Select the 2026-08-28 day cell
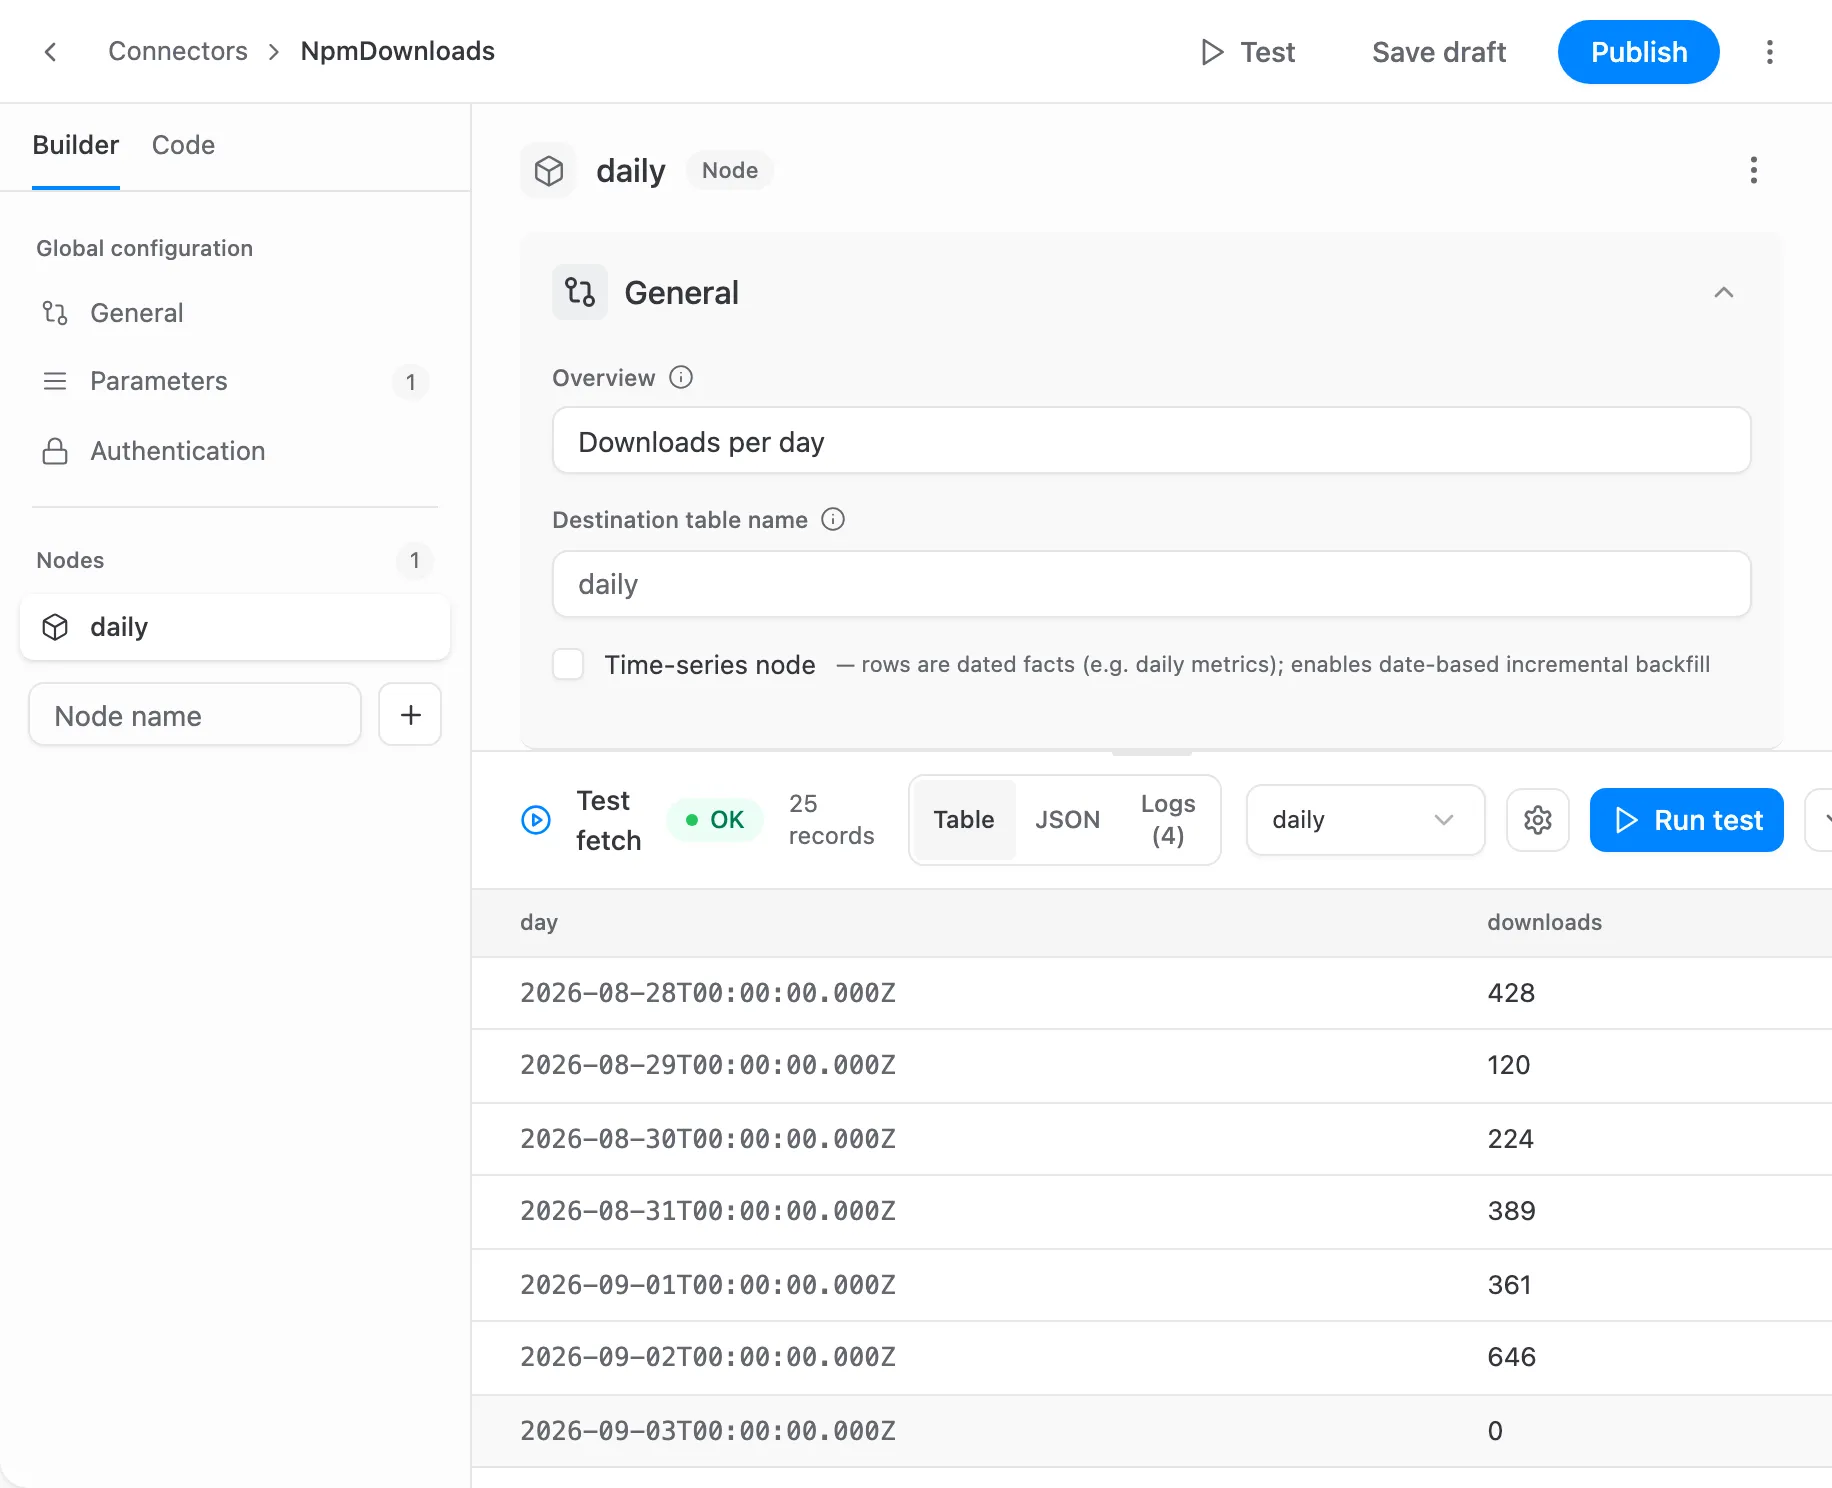This screenshot has width=1832, height=1488. click(x=707, y=993)
